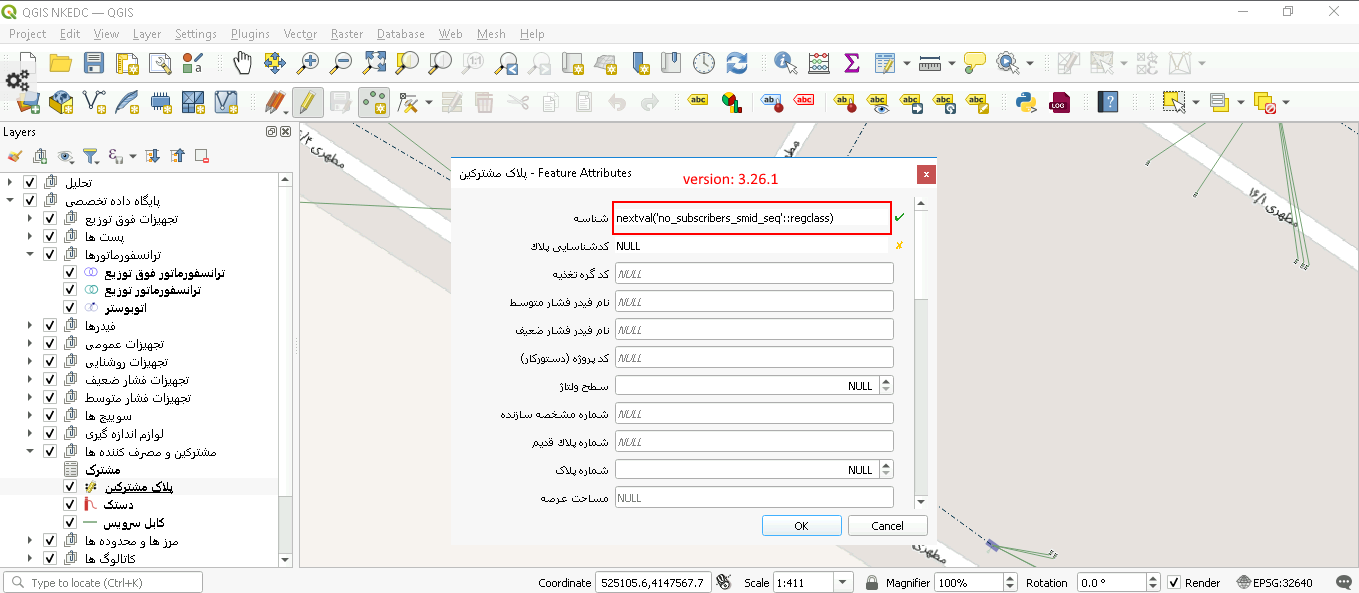
Task: Click the locate search bar
Action: pos(100,581)
